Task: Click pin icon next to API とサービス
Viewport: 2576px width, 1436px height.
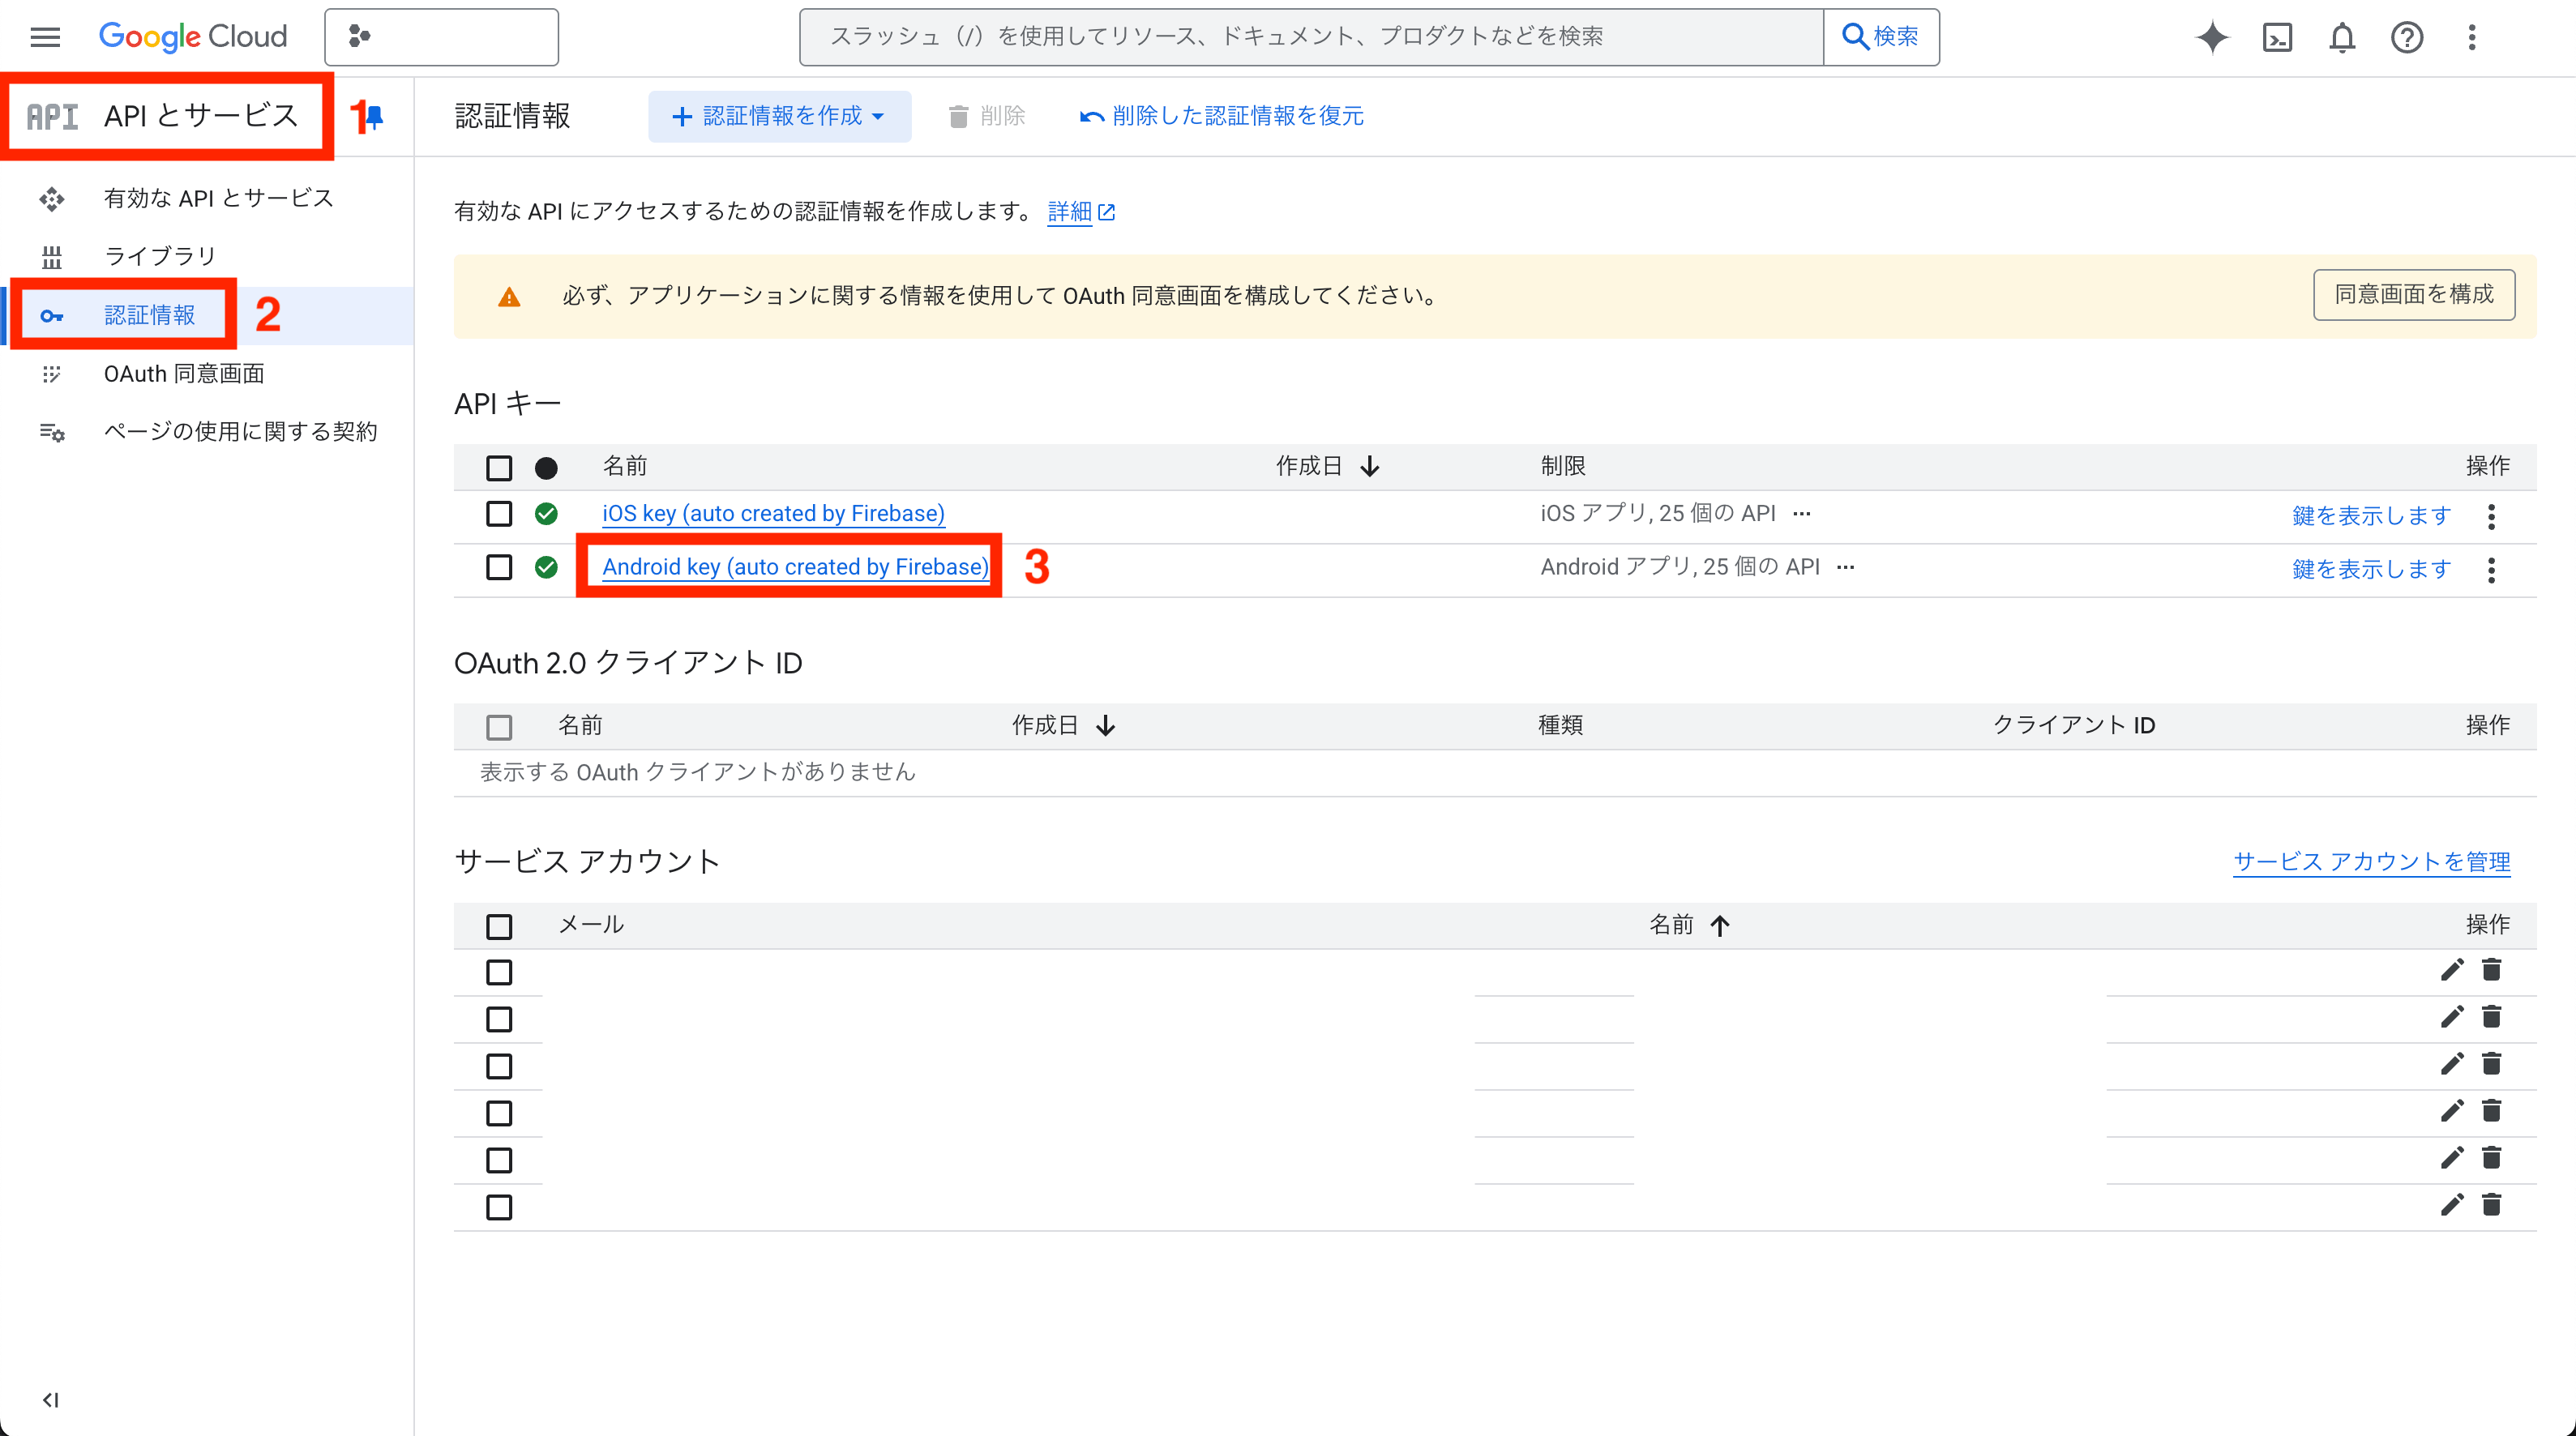Action: tap(375, 117)
